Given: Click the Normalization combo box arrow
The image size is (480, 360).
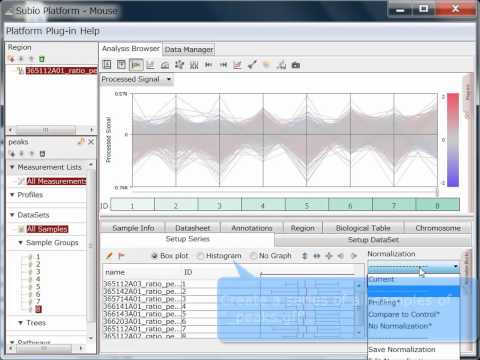Looking at the screenshot, I should coord(455,267).
